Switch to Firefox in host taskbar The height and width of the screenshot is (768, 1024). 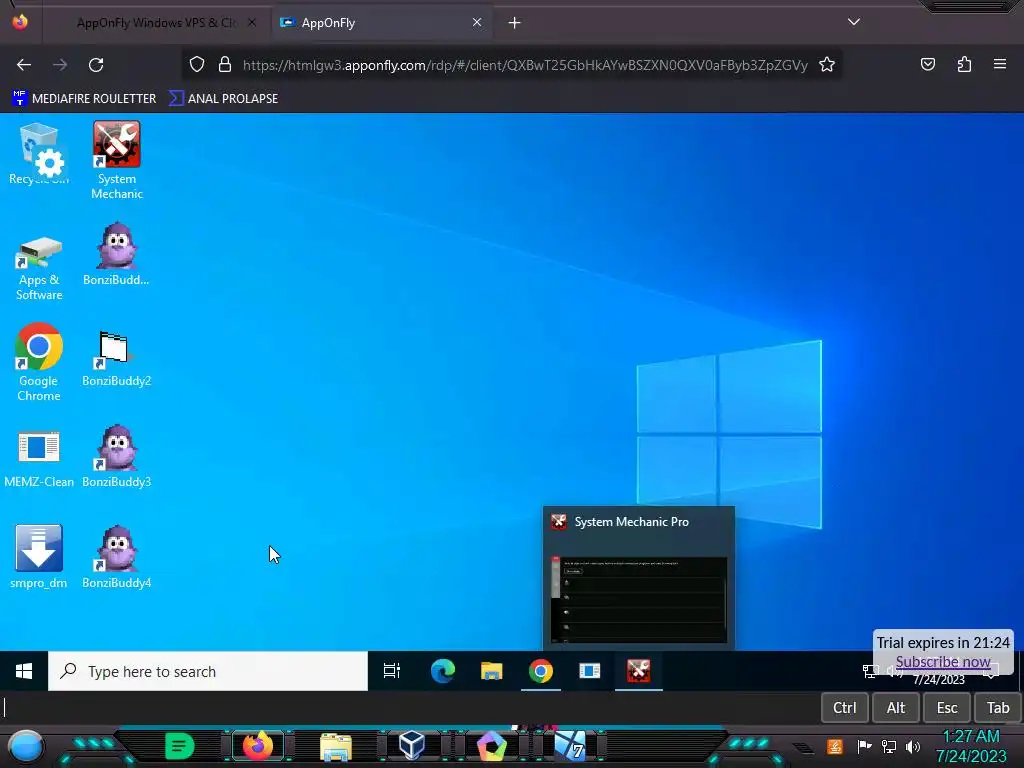tap(257, 746)
